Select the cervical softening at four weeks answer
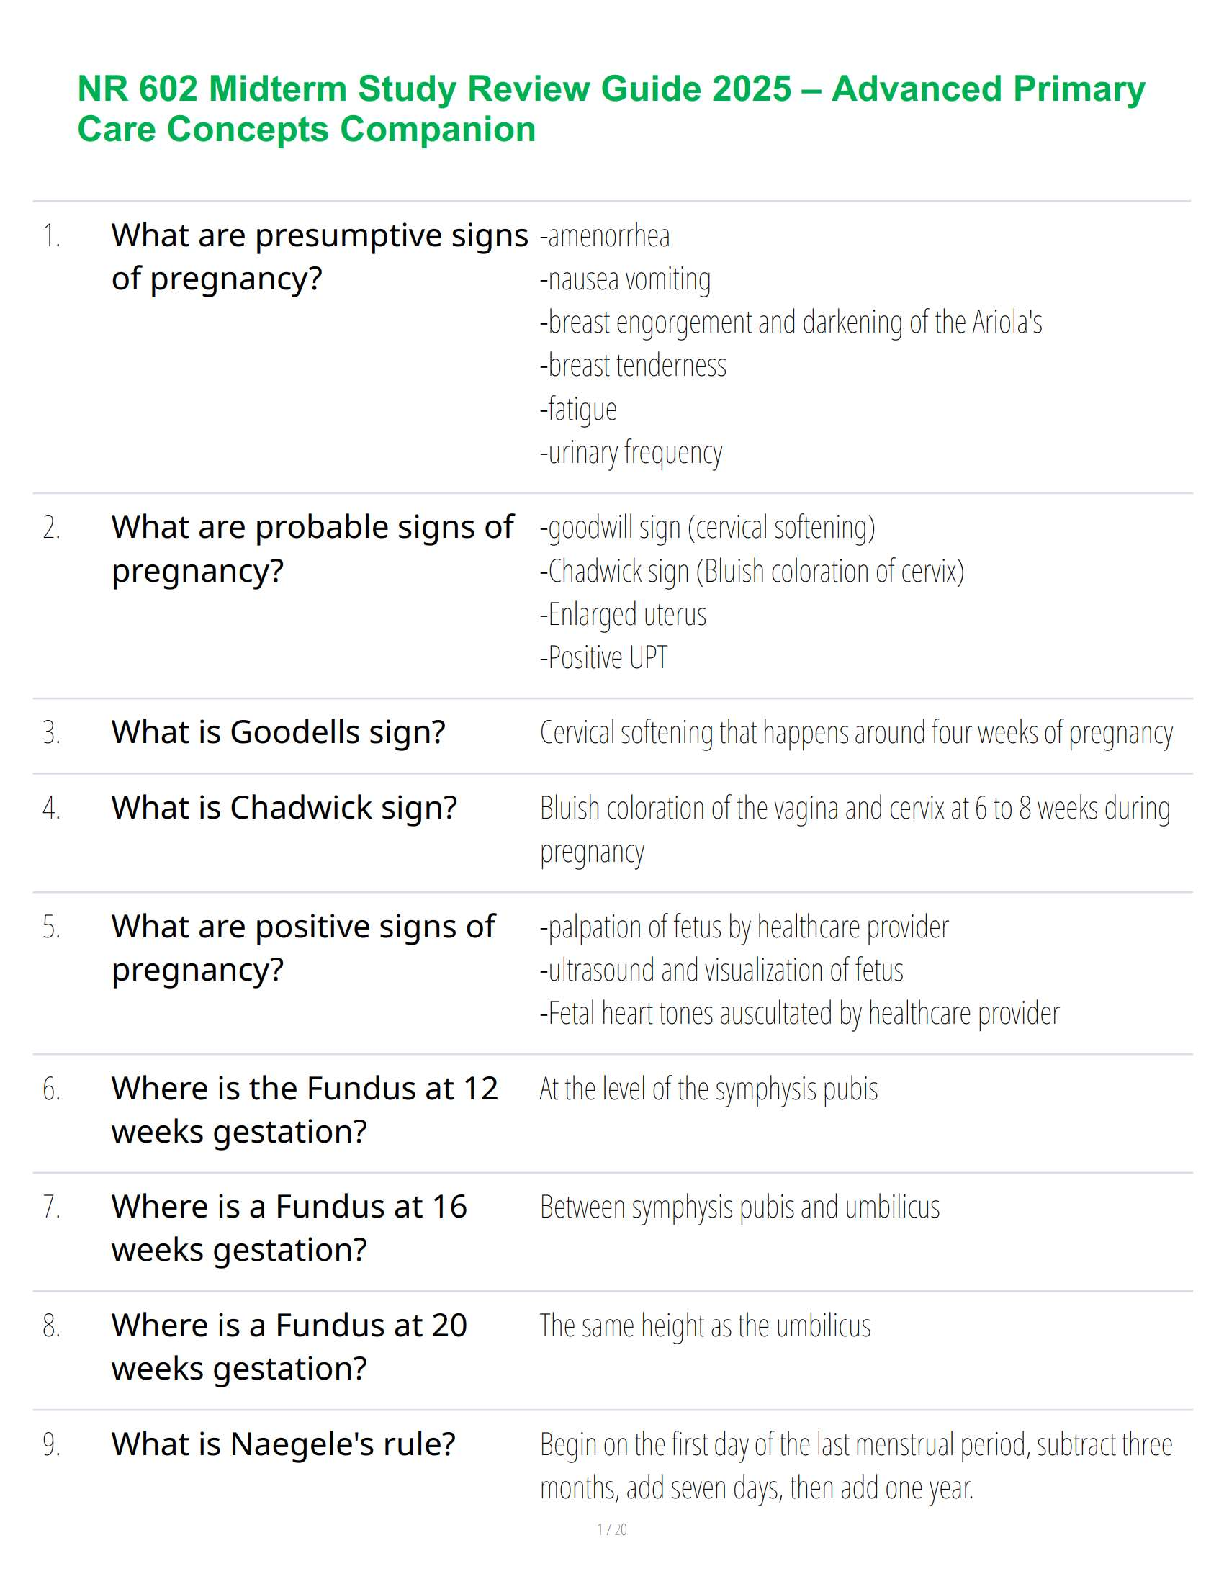This screenshot has height=1584, width=1224. pyautogui.click(x=855, y=734)
